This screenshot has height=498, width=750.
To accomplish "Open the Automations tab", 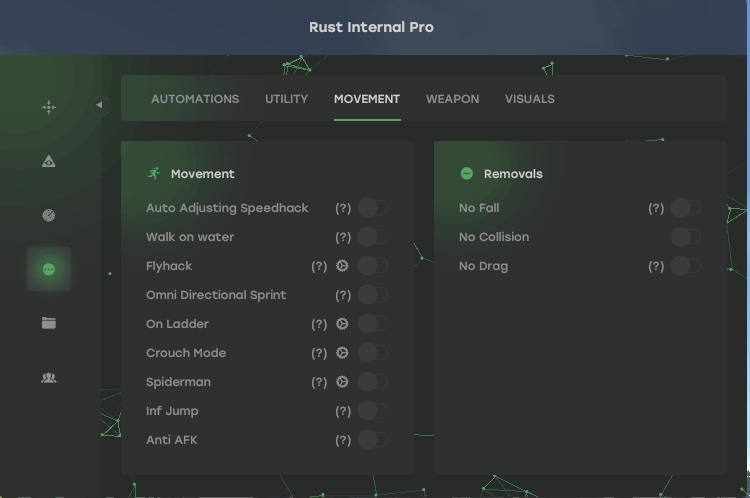I will click(195, 99).
